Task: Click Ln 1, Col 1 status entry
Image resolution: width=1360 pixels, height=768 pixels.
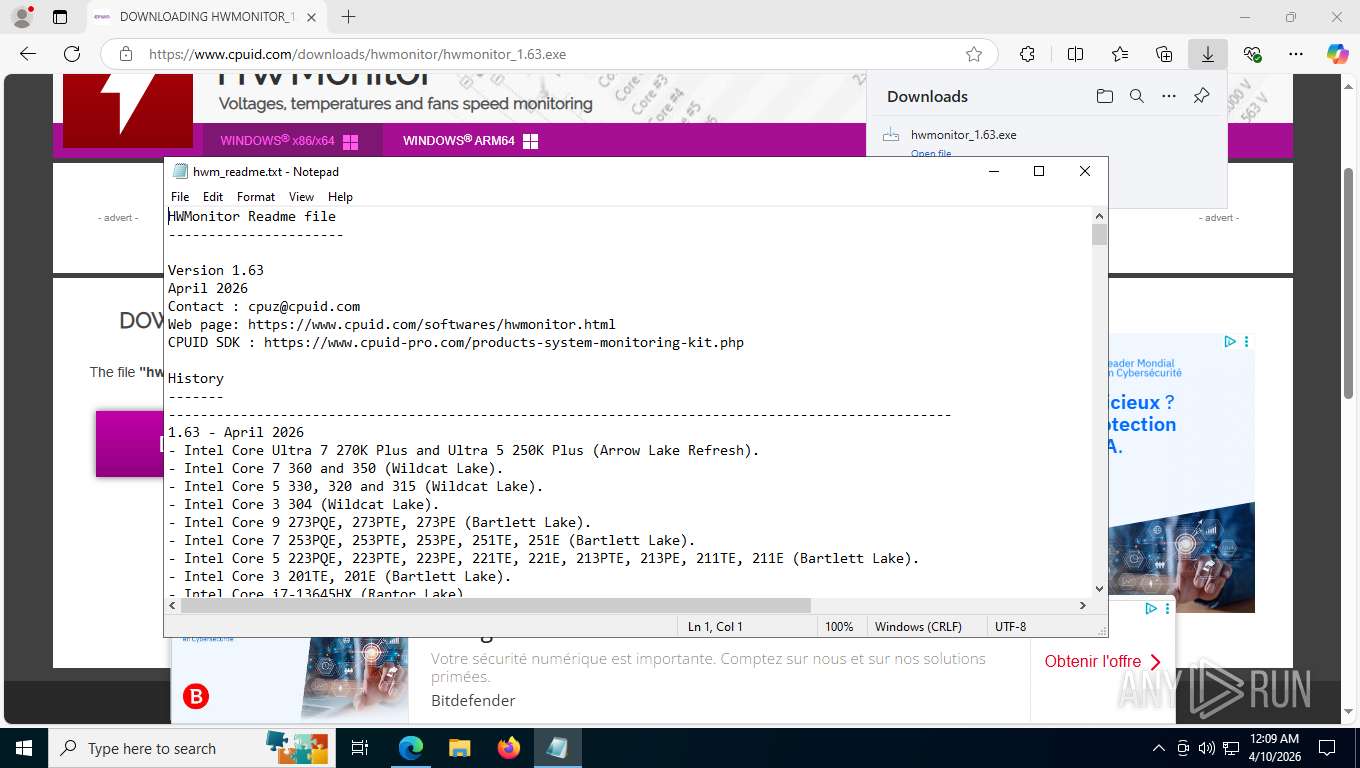Action: pyautogui.click(x=716, y=627)
